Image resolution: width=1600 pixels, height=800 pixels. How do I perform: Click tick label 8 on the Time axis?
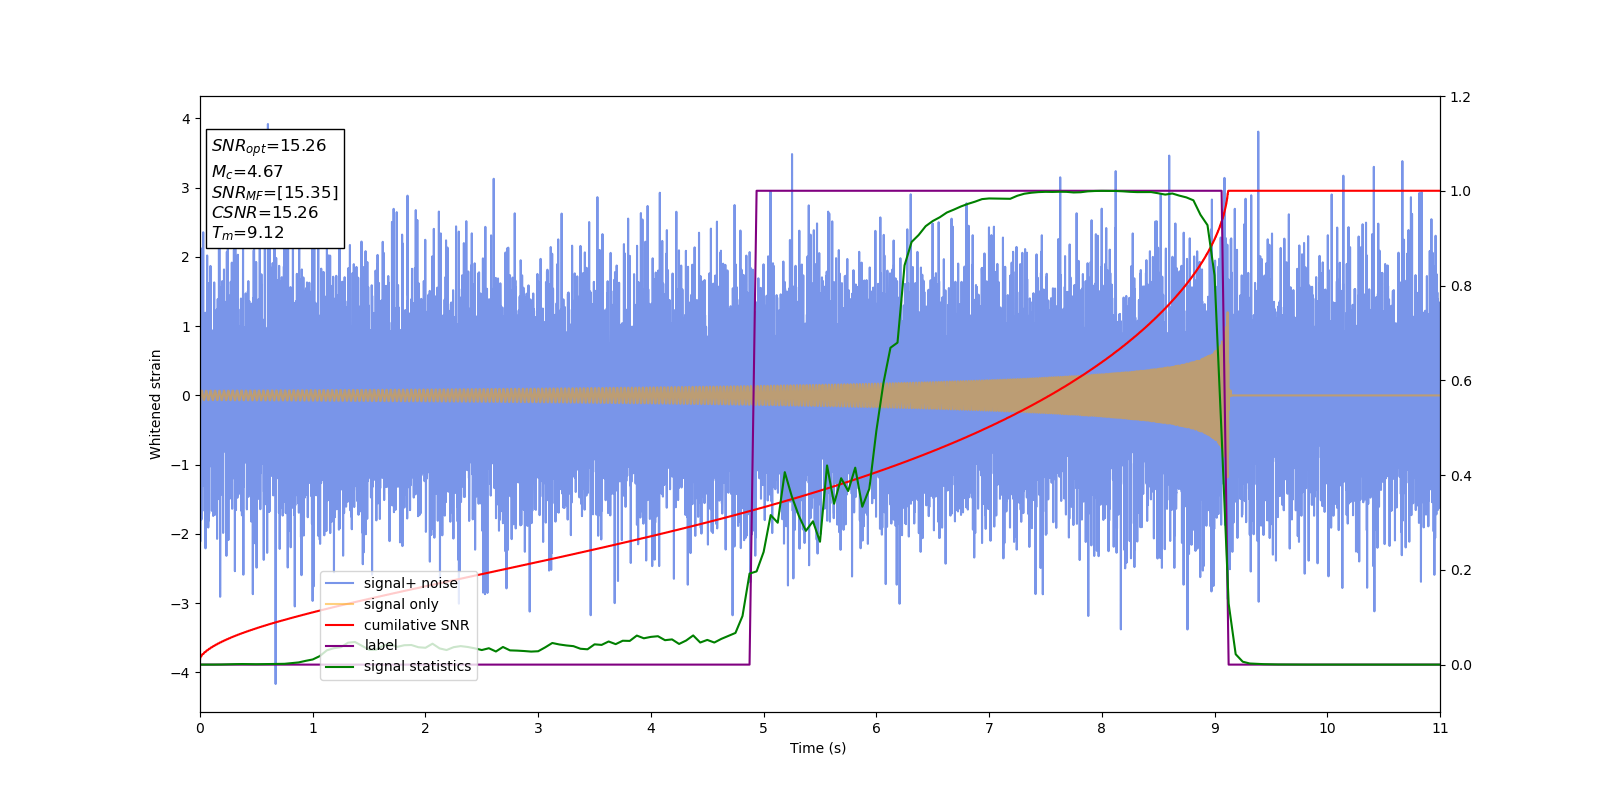tap(1102, 728)
